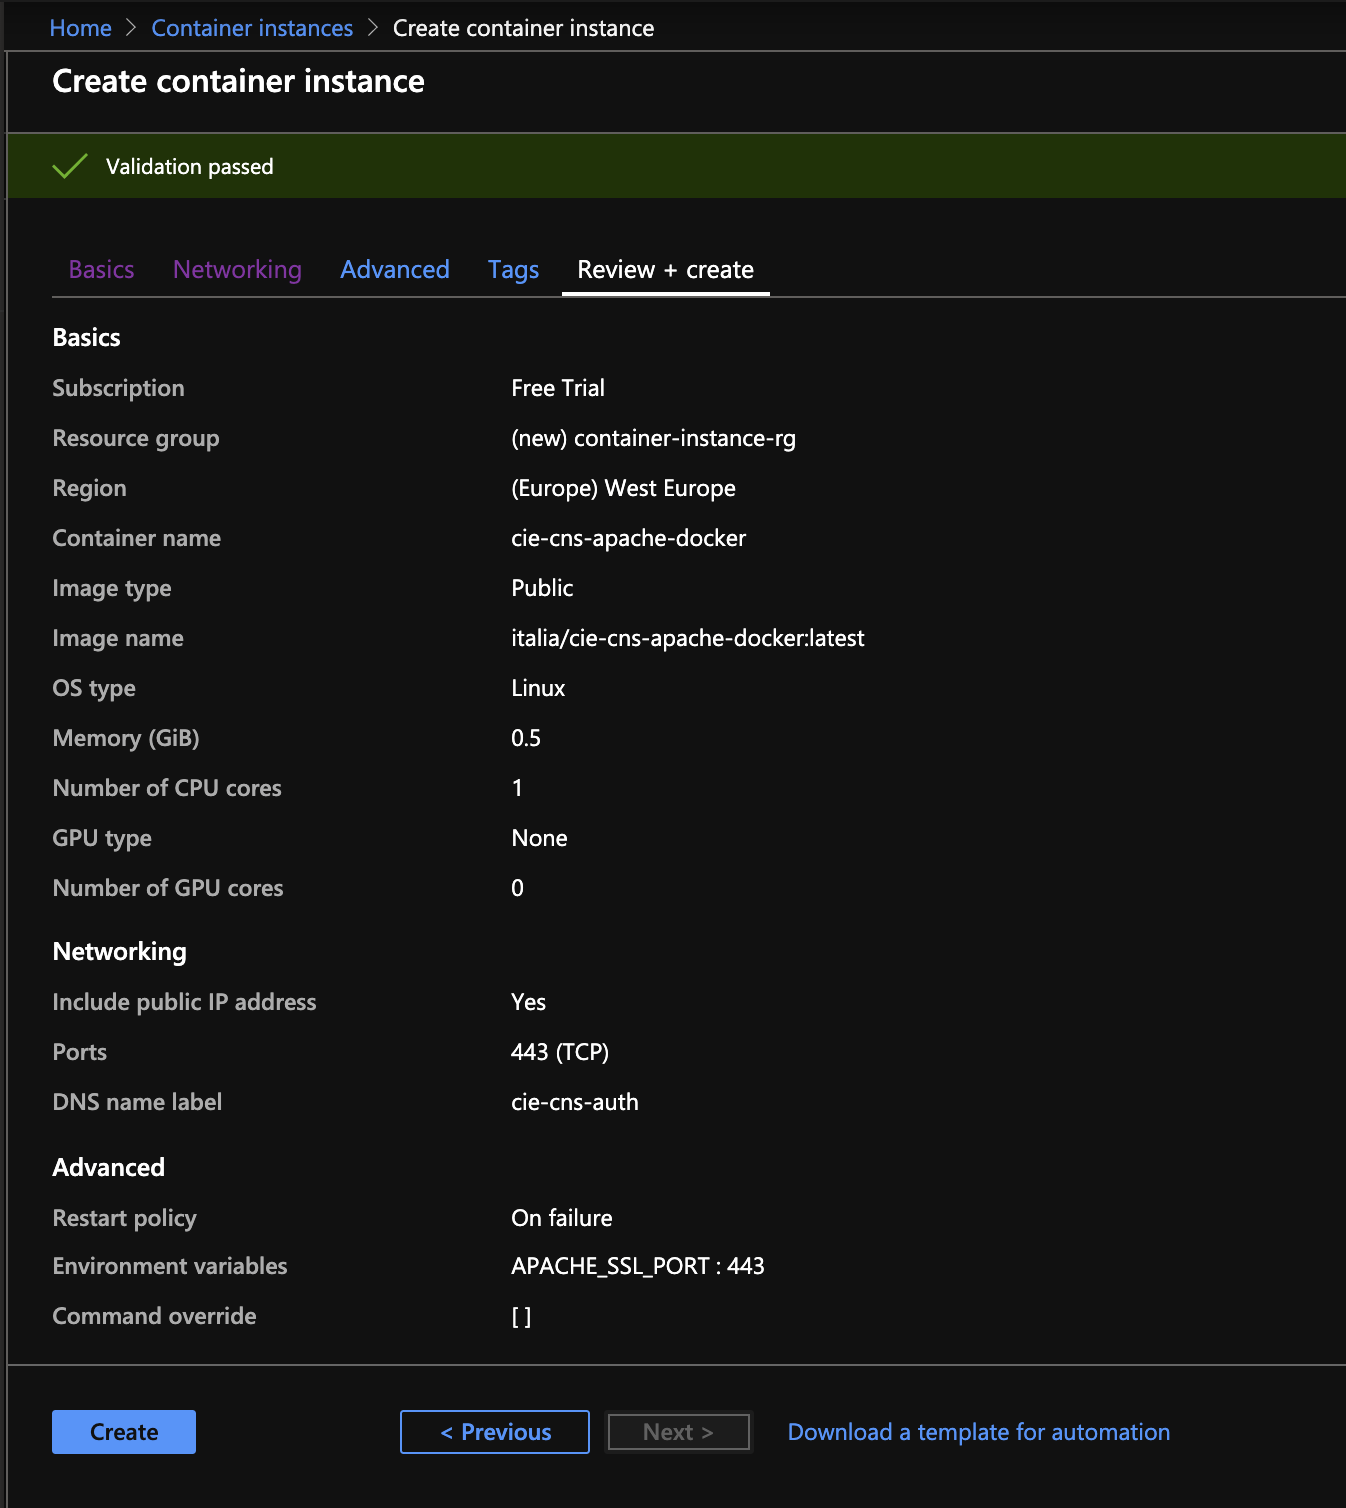1346x1508 pixels.
Task: Download a template for automation
Action: (x=979, y=1432)
